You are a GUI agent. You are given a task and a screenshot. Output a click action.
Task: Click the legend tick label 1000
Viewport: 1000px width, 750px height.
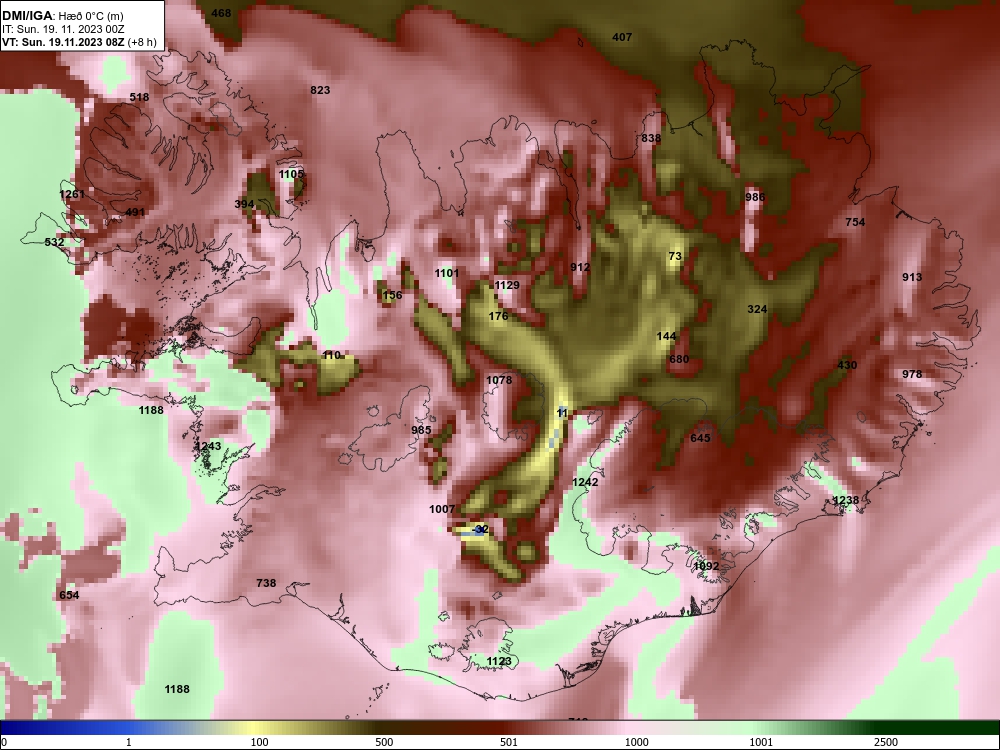636,742
